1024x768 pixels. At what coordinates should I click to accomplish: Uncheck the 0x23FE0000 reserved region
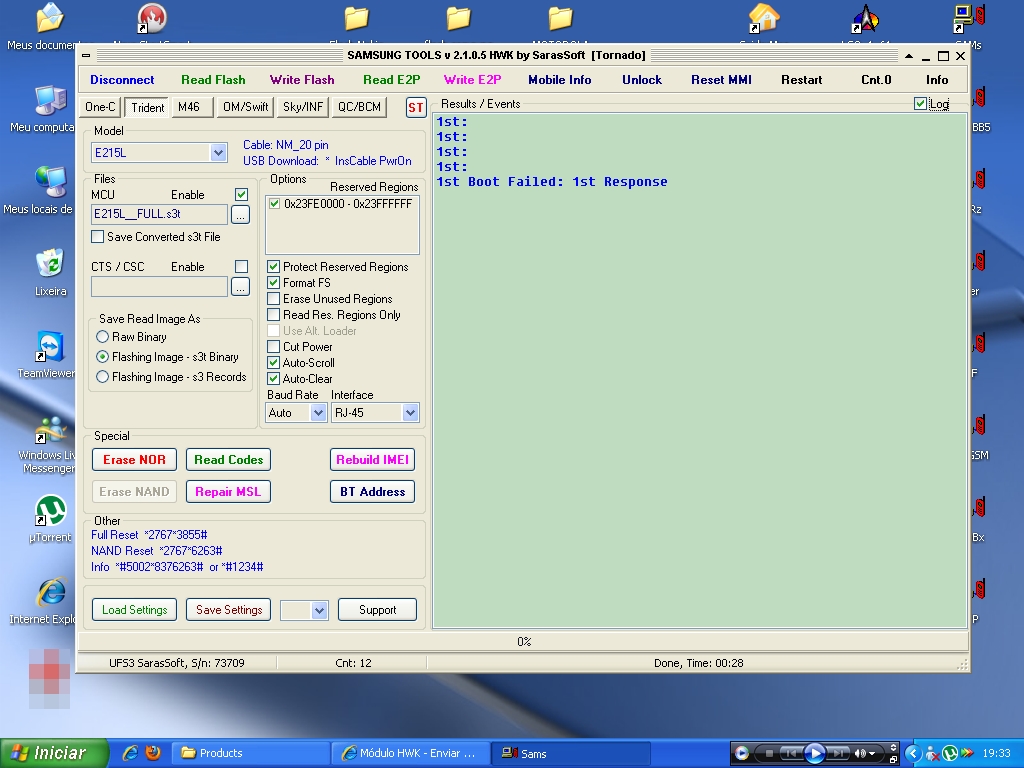point(274,204)
